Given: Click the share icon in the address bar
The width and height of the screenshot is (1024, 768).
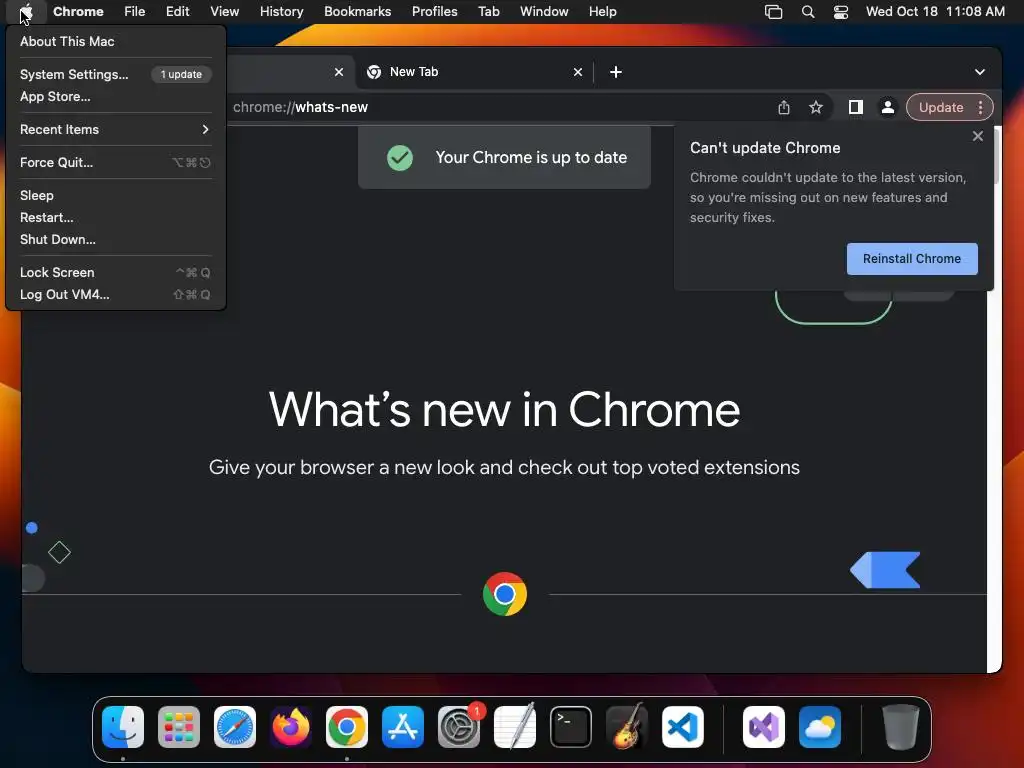Looking at the screenshot, I should tap(784, 107).
